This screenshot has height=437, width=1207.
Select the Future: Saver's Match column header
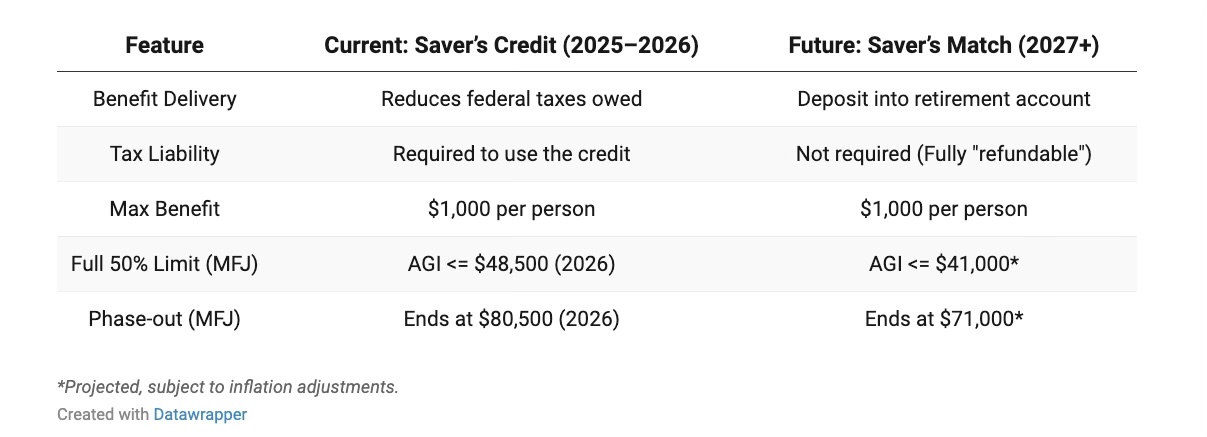(943, 46)
